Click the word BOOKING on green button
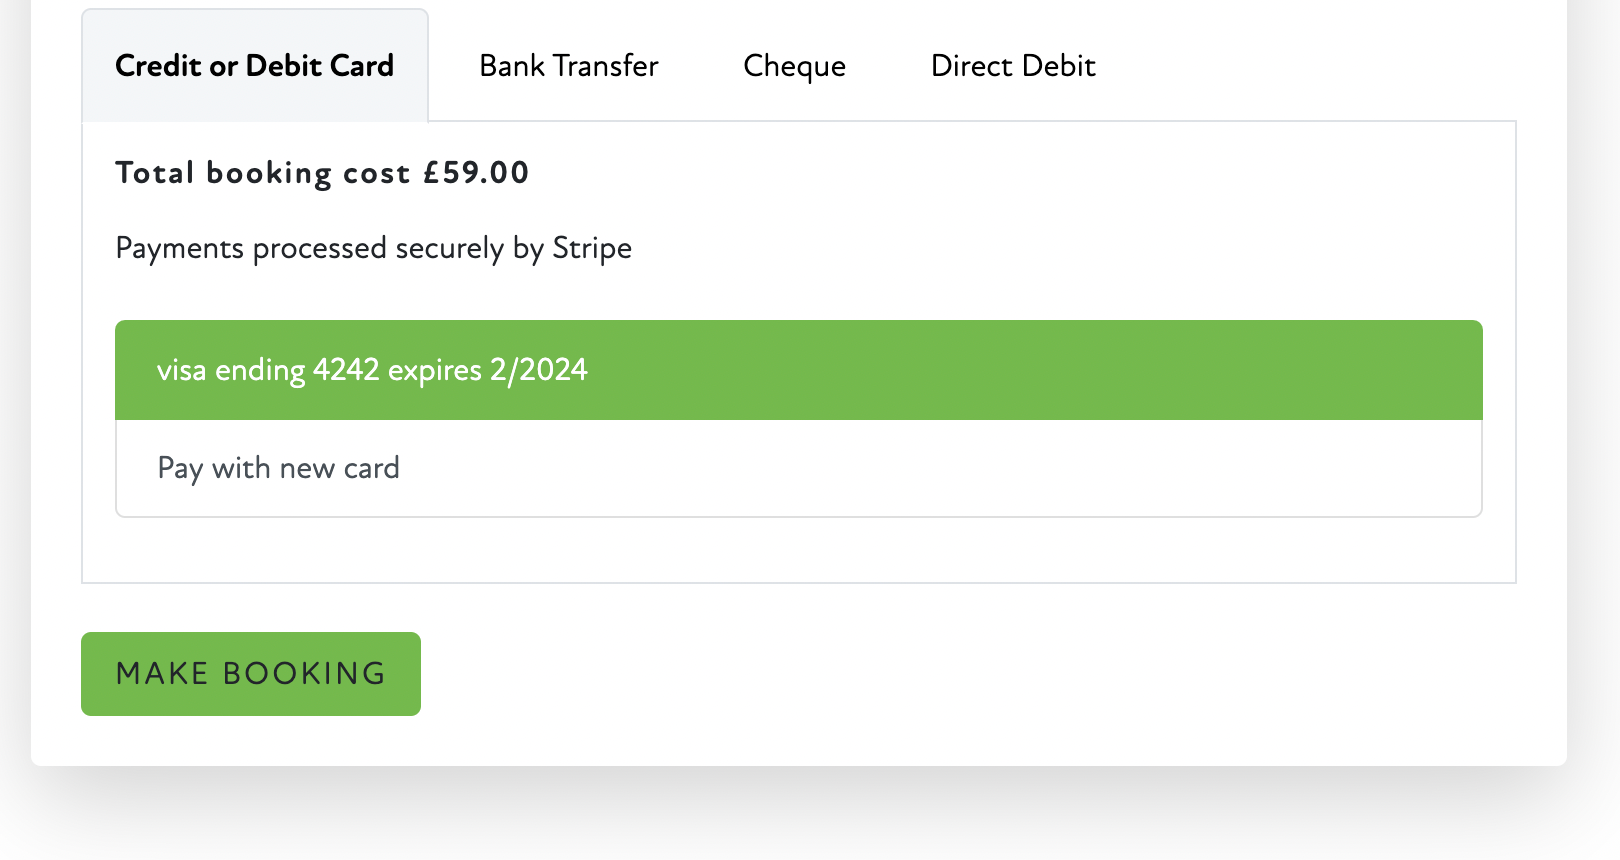Image resolution: width=1620 pixels, height=860 pixels. (x=304, y=674)
